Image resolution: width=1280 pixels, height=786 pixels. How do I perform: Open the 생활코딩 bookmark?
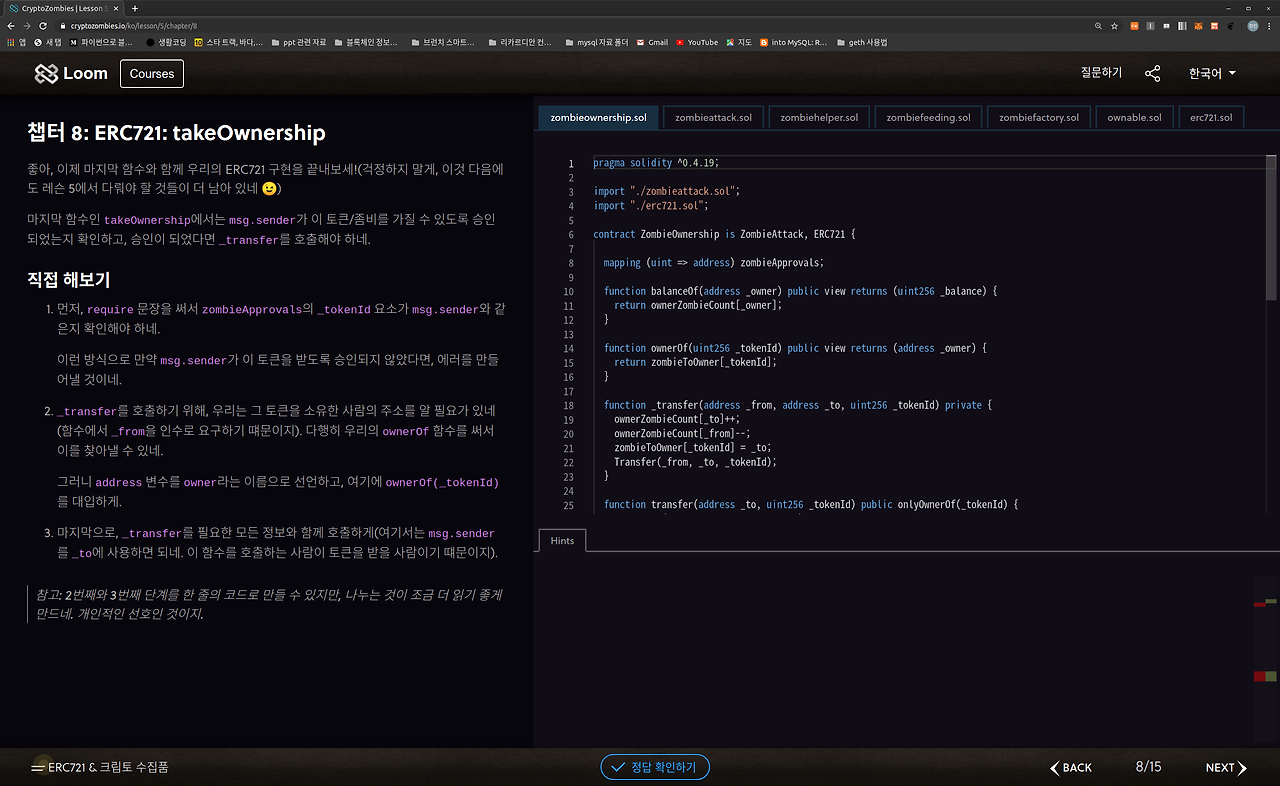coord(166,42)
